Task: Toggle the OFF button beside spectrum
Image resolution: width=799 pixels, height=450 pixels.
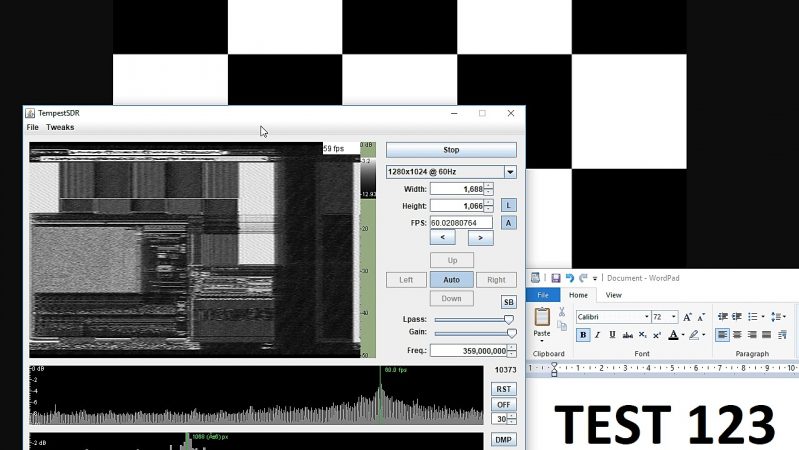Action: tap(504, 405)
